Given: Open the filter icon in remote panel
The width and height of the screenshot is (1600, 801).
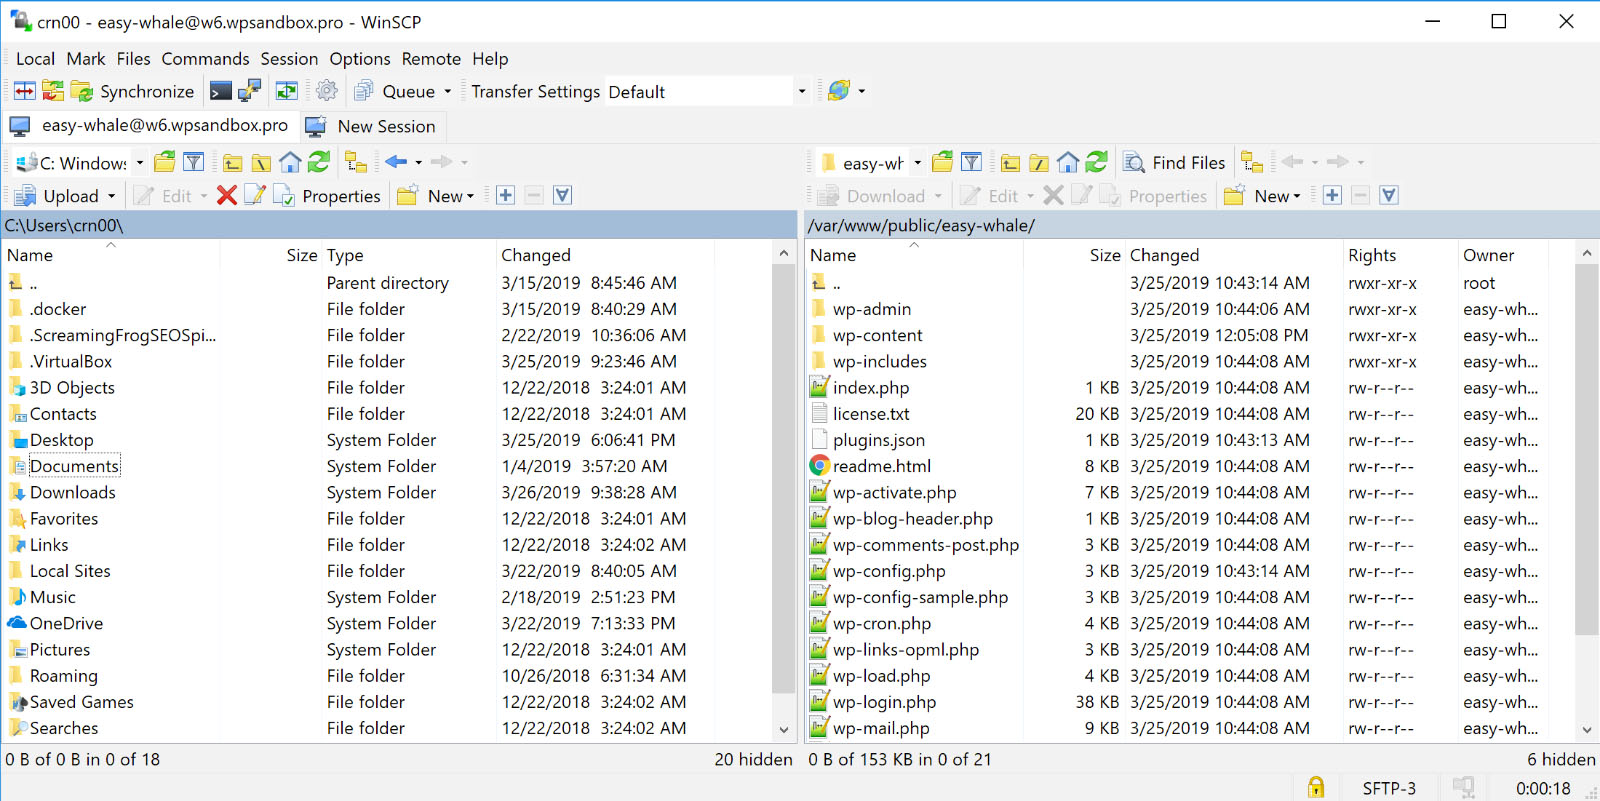Looking at the screenshot, I should (x=971, y=162).
